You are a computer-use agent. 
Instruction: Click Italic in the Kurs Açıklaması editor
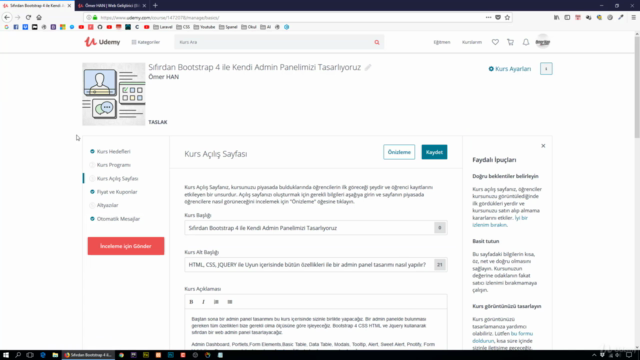(203, 302)
